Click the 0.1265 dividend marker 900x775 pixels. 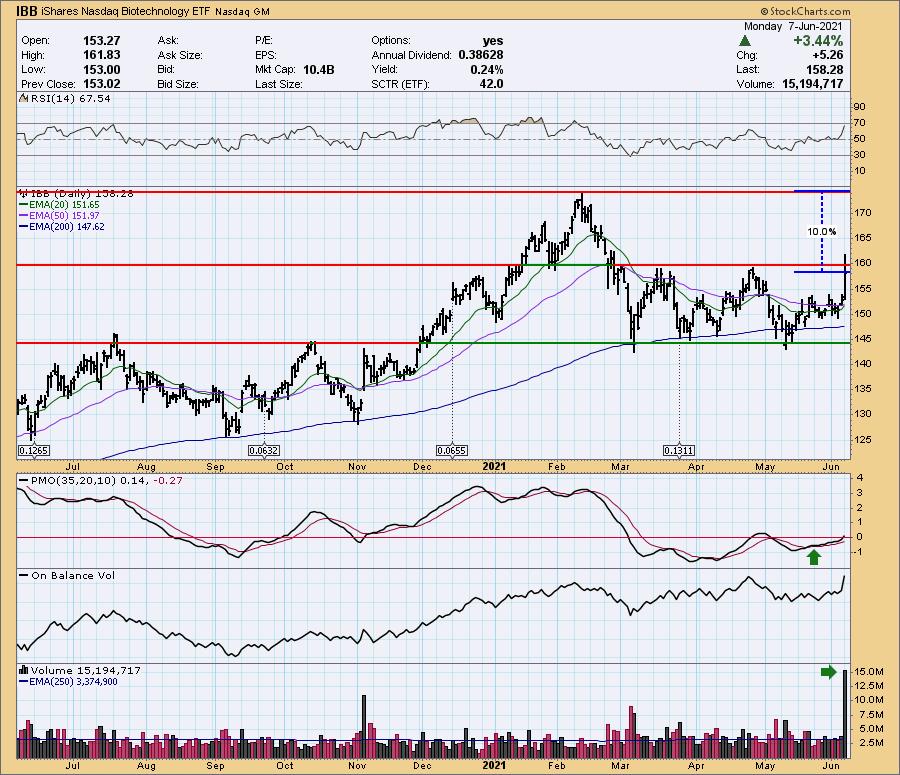tap(33, 451)
